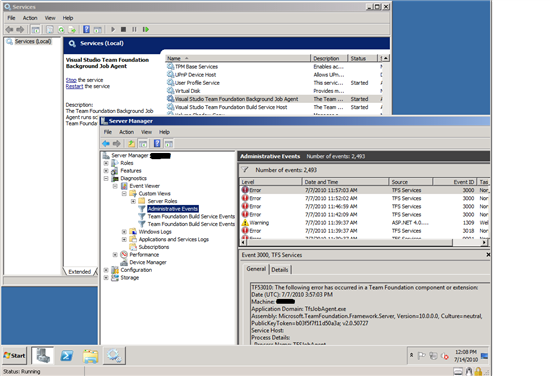Click Restart Service icon in Services toolbar
Viewport: 550px width, 376px height.
(146, 29)
